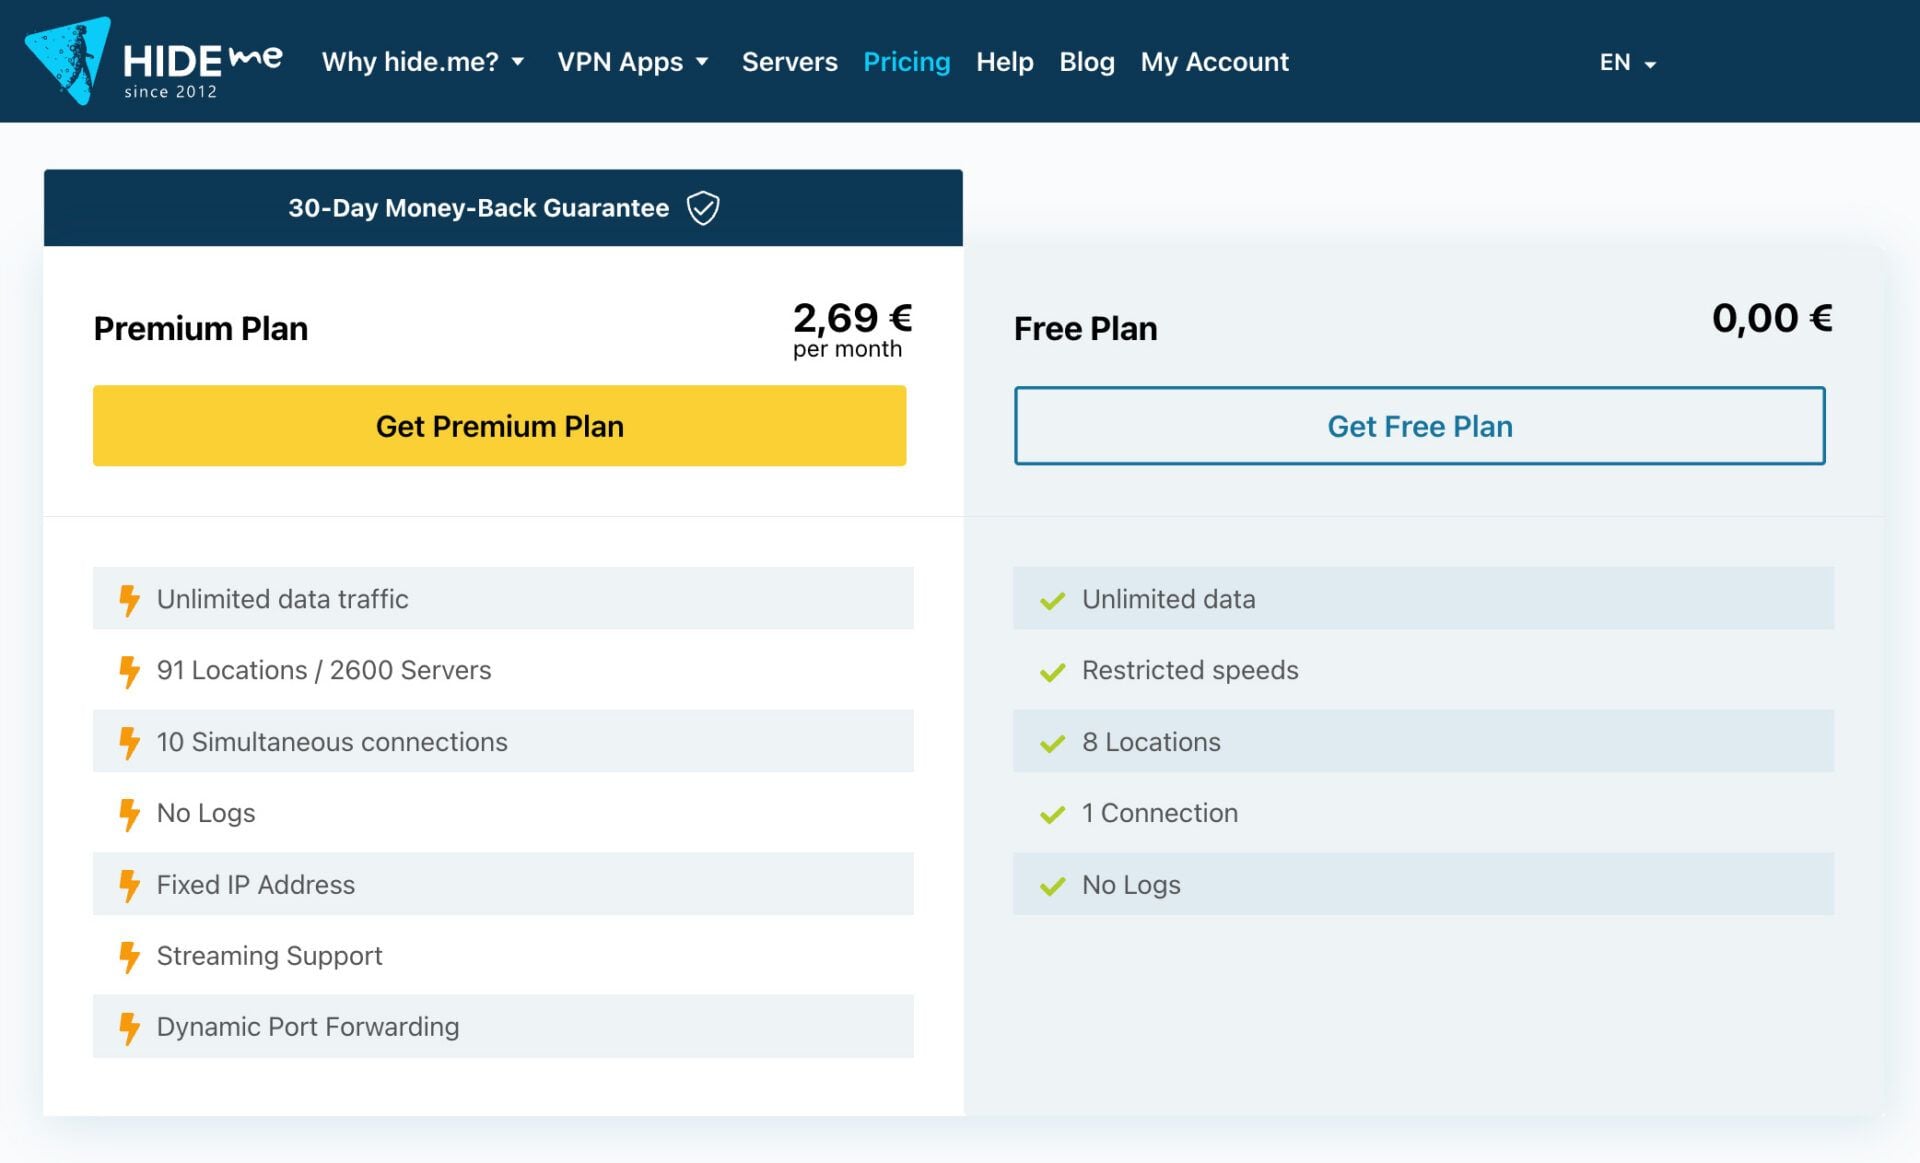Click the checkmark beside 8 Locations

[1051, 742]
